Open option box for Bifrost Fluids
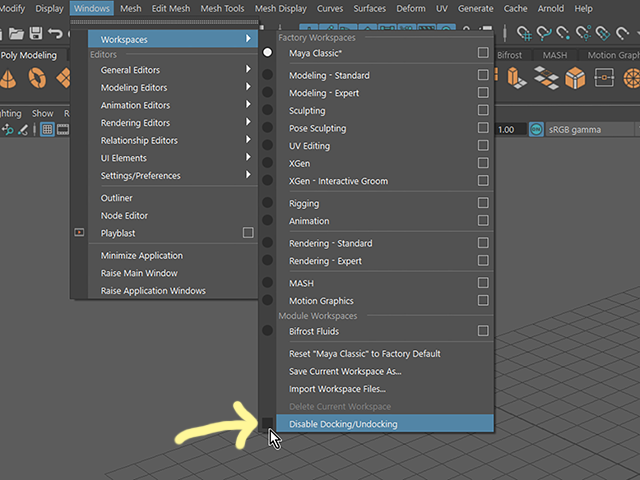640x480 pixels. pos(483,331)
